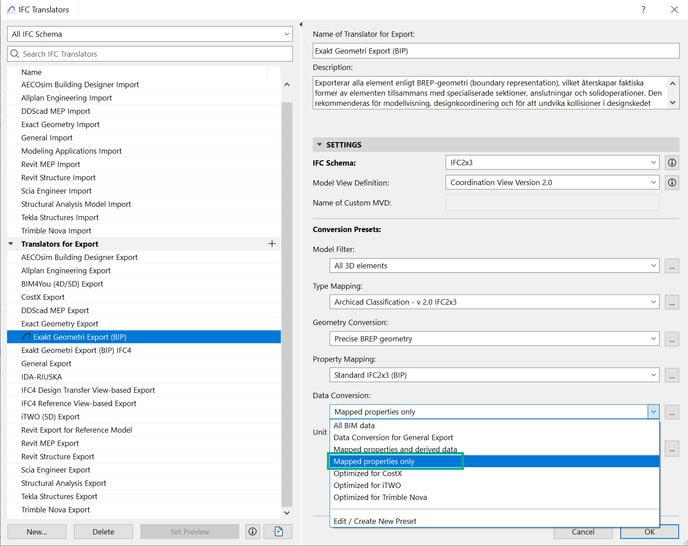
Task: Open Geometry Conversion preset options button
Action: 672,339
